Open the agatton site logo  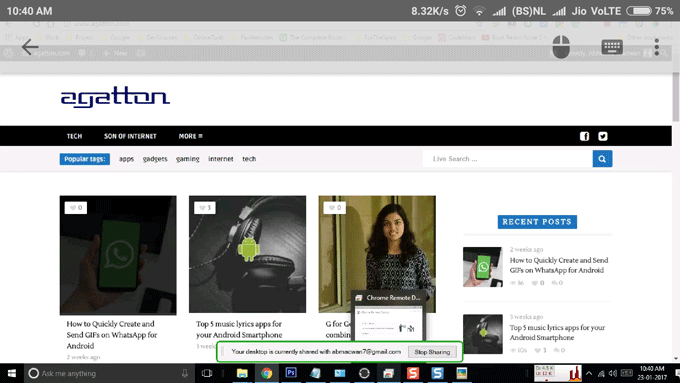click(115, 97)
